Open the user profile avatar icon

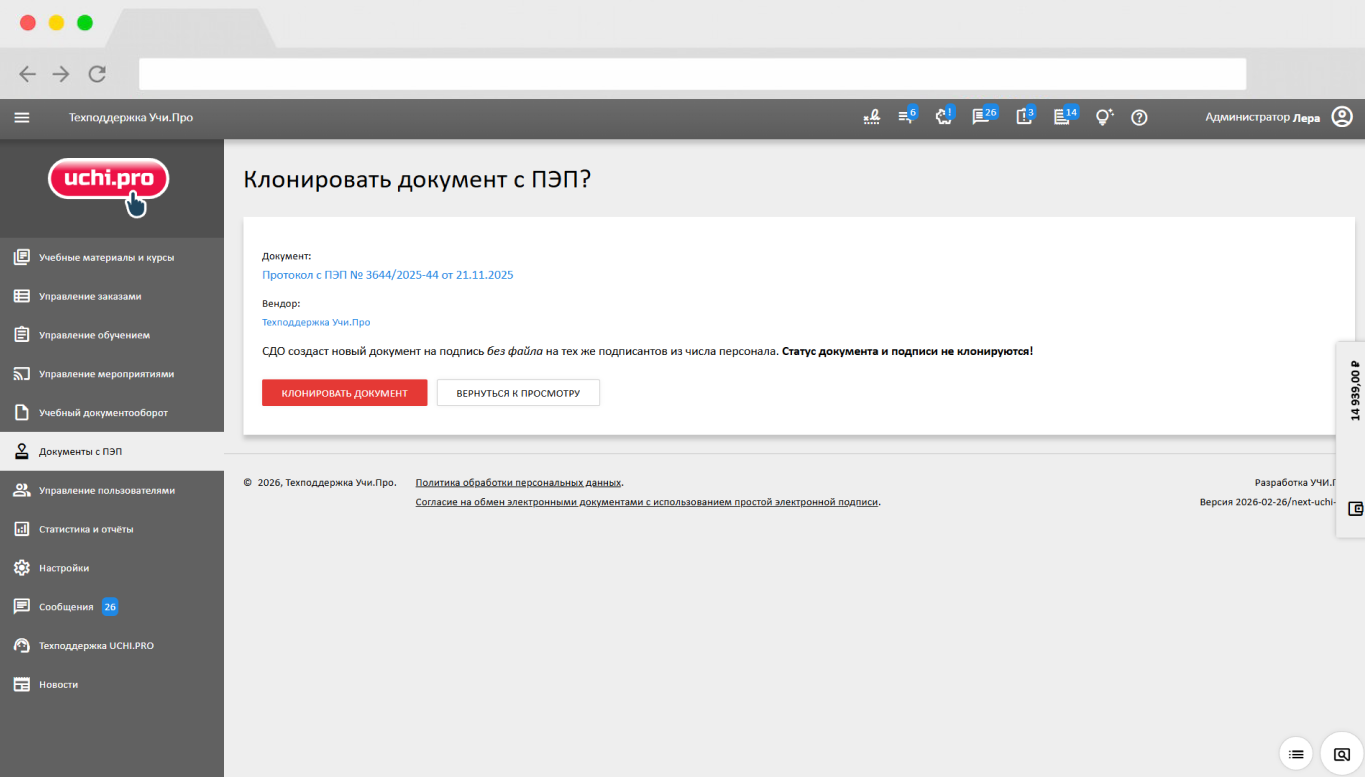pyautogui.click(x=1342, y=117)
